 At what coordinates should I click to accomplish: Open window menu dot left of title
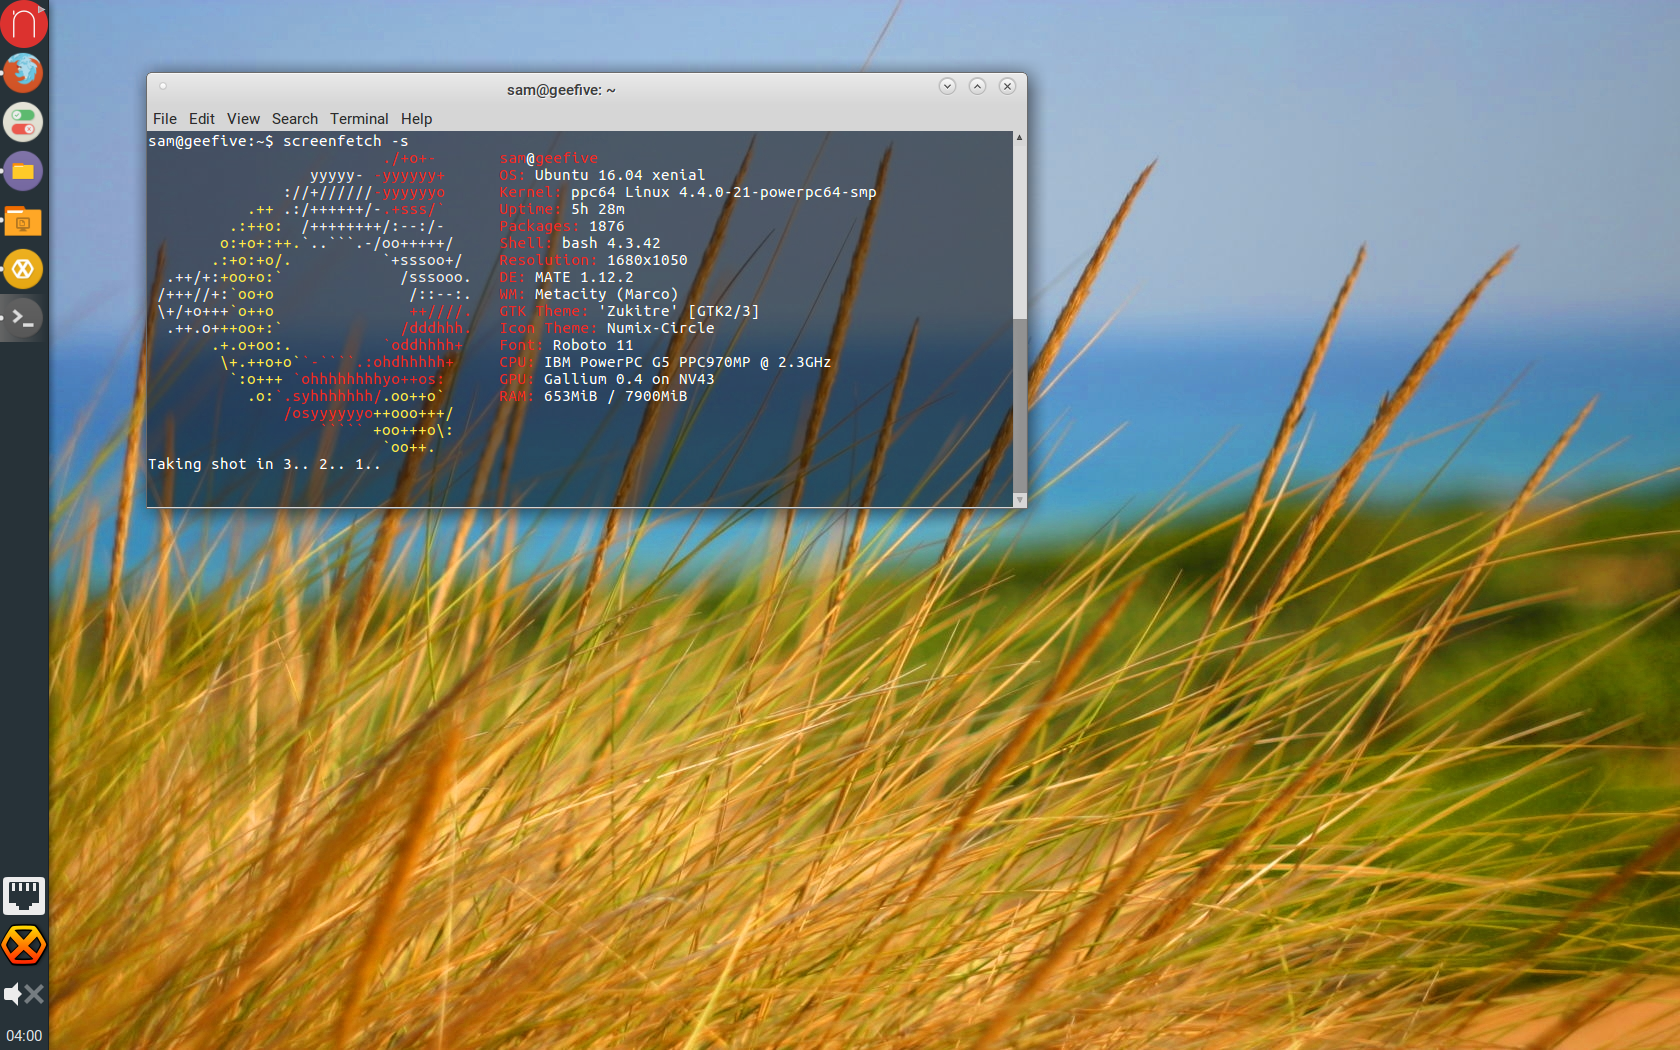163,86
